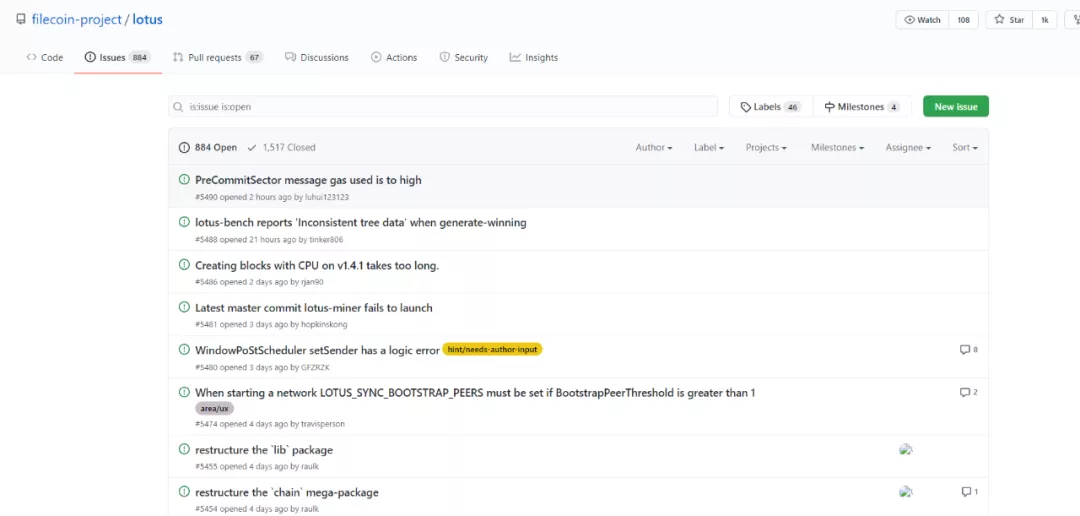
Task: Show the 884 Open issues
Action: point(208,147)
